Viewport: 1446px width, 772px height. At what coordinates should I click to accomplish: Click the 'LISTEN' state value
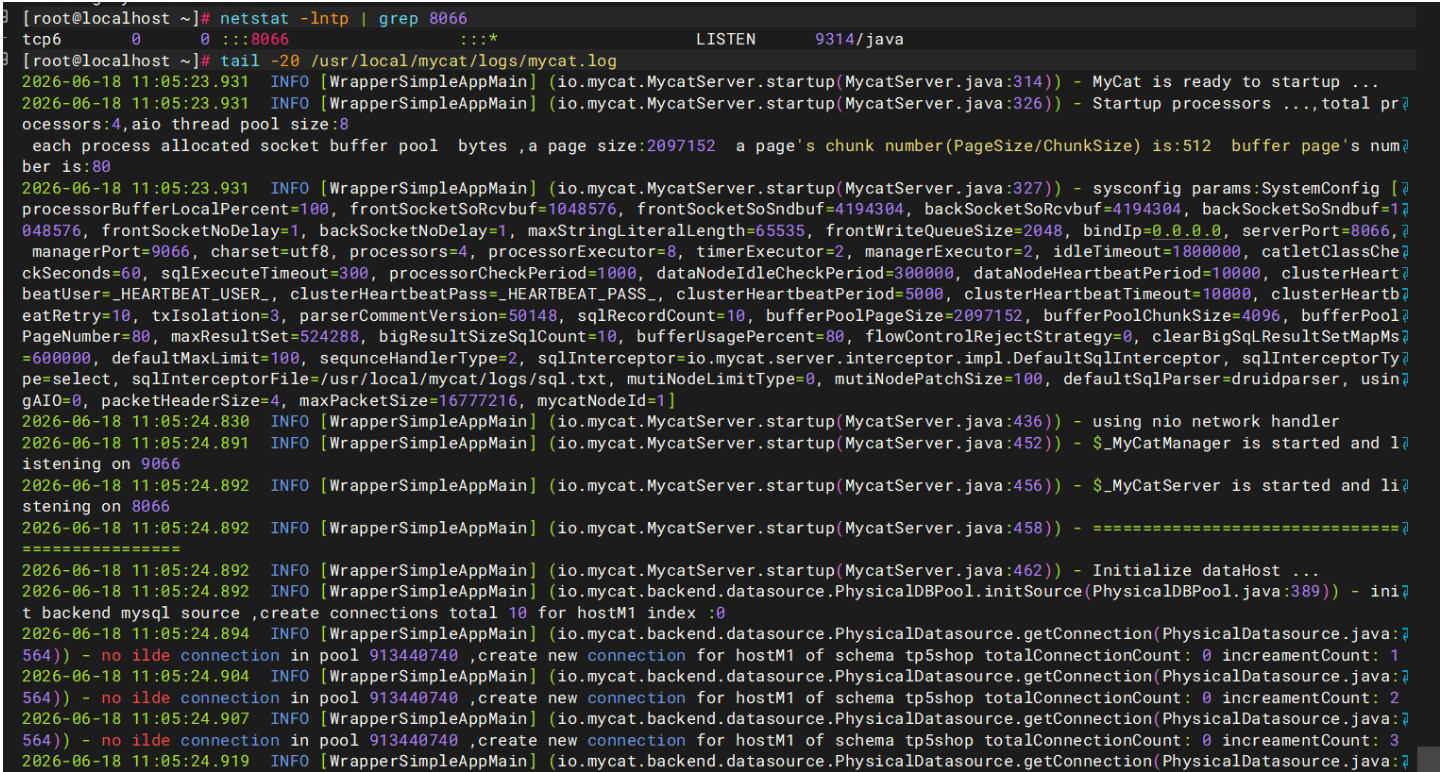pyautogui.click(x=726, y=39)
